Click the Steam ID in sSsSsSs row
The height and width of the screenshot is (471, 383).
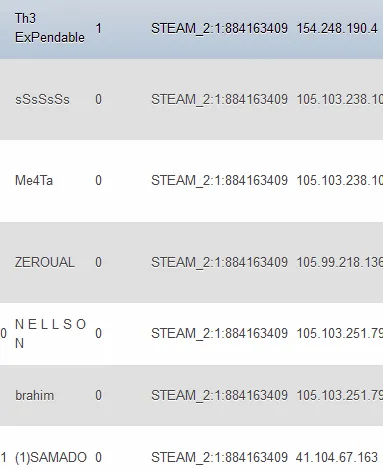coord(219,99)
